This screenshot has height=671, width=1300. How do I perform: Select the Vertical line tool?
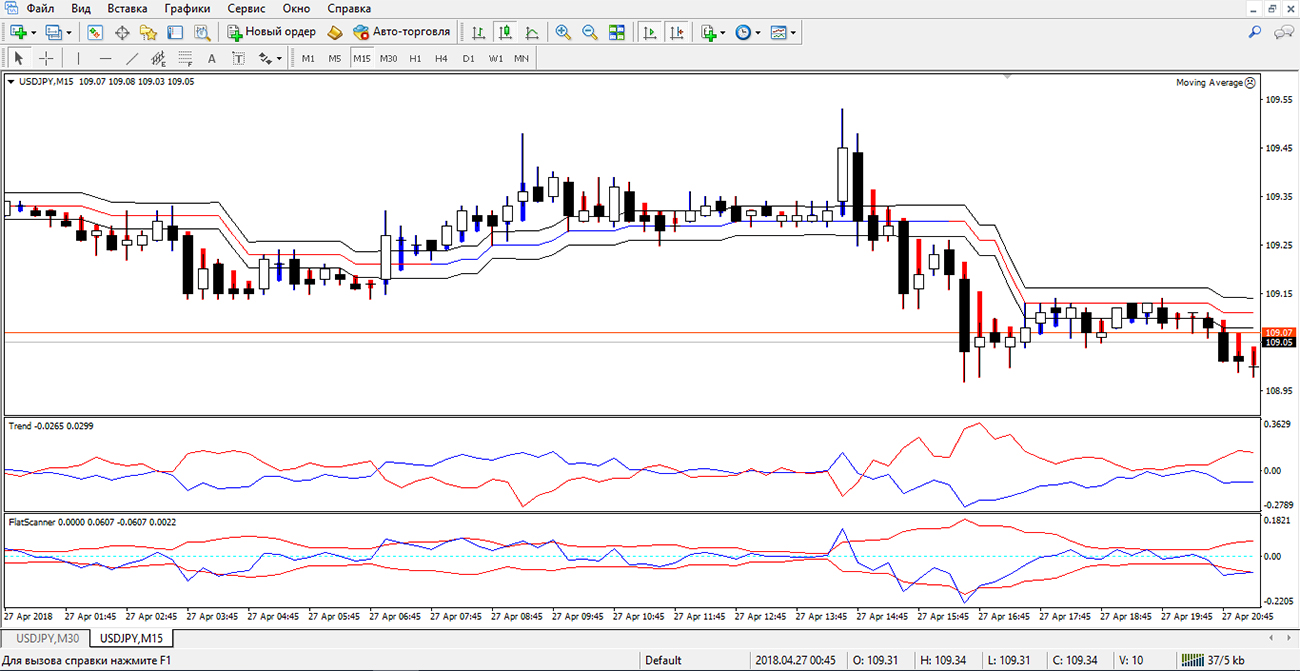click(78, 58)
